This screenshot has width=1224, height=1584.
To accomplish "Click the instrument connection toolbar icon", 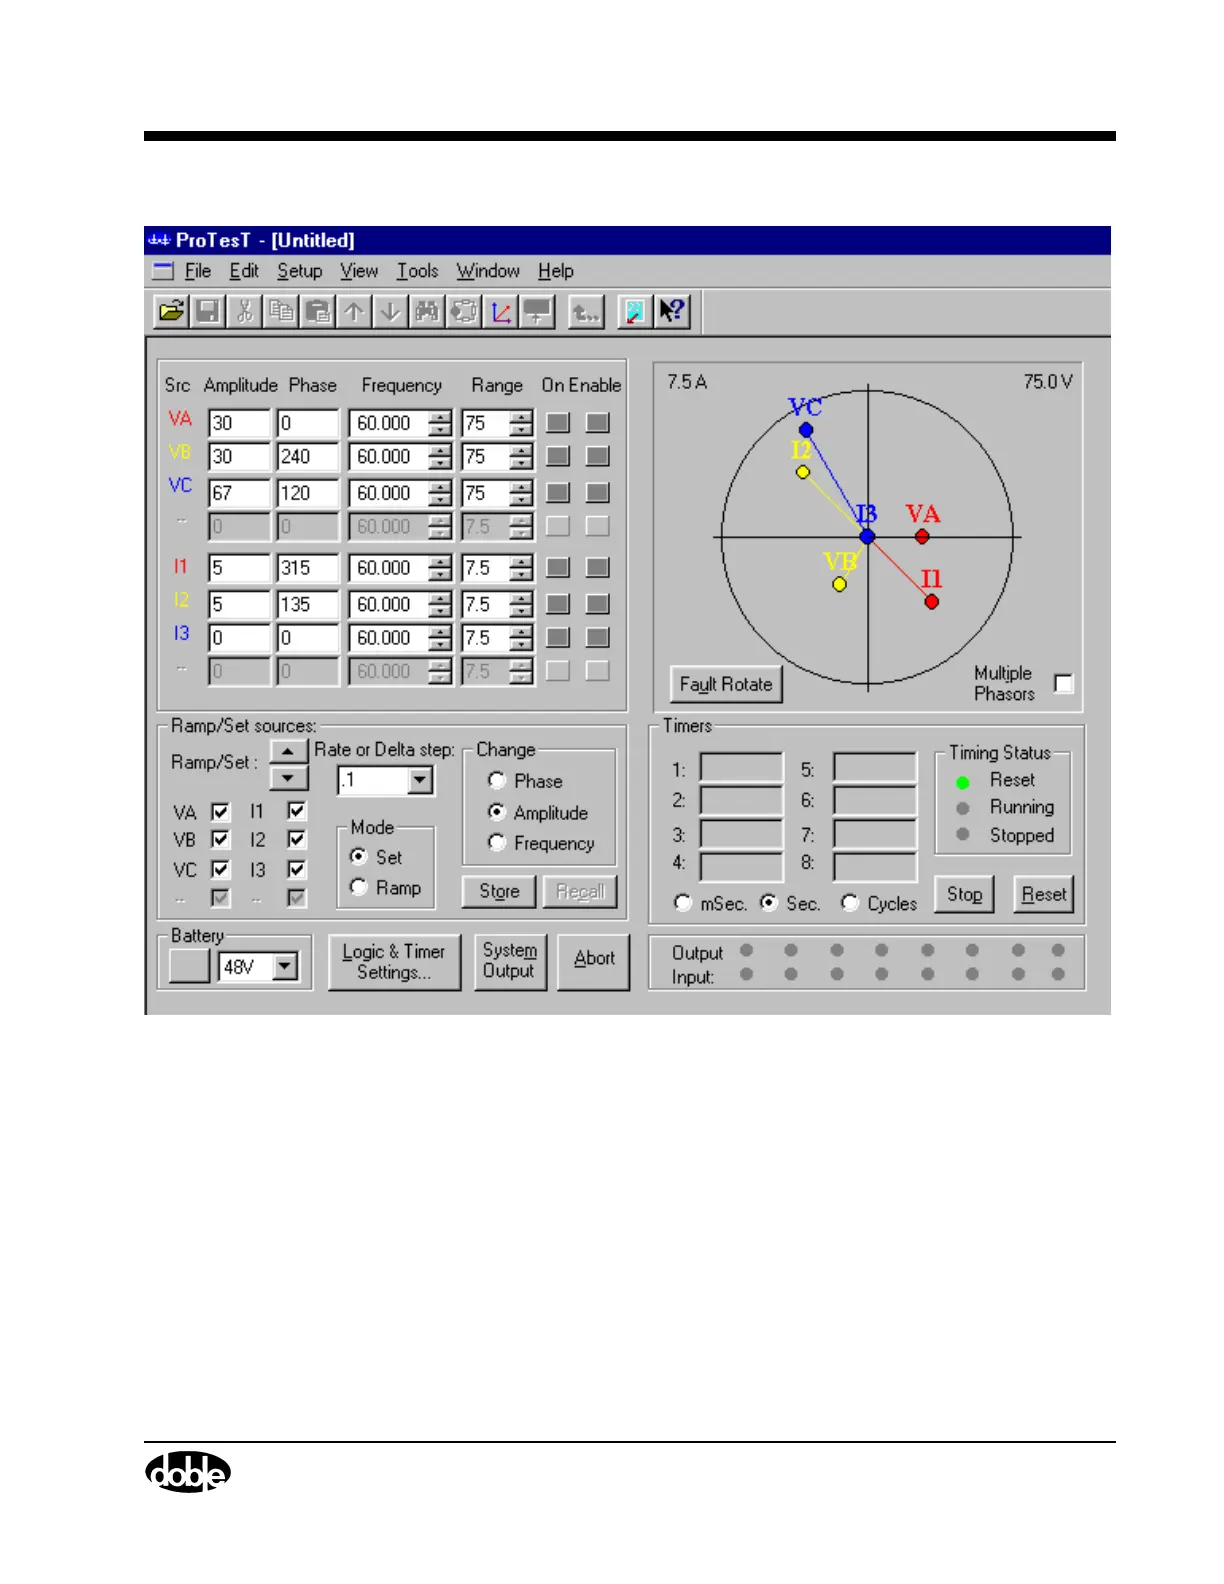I will 463,311.
